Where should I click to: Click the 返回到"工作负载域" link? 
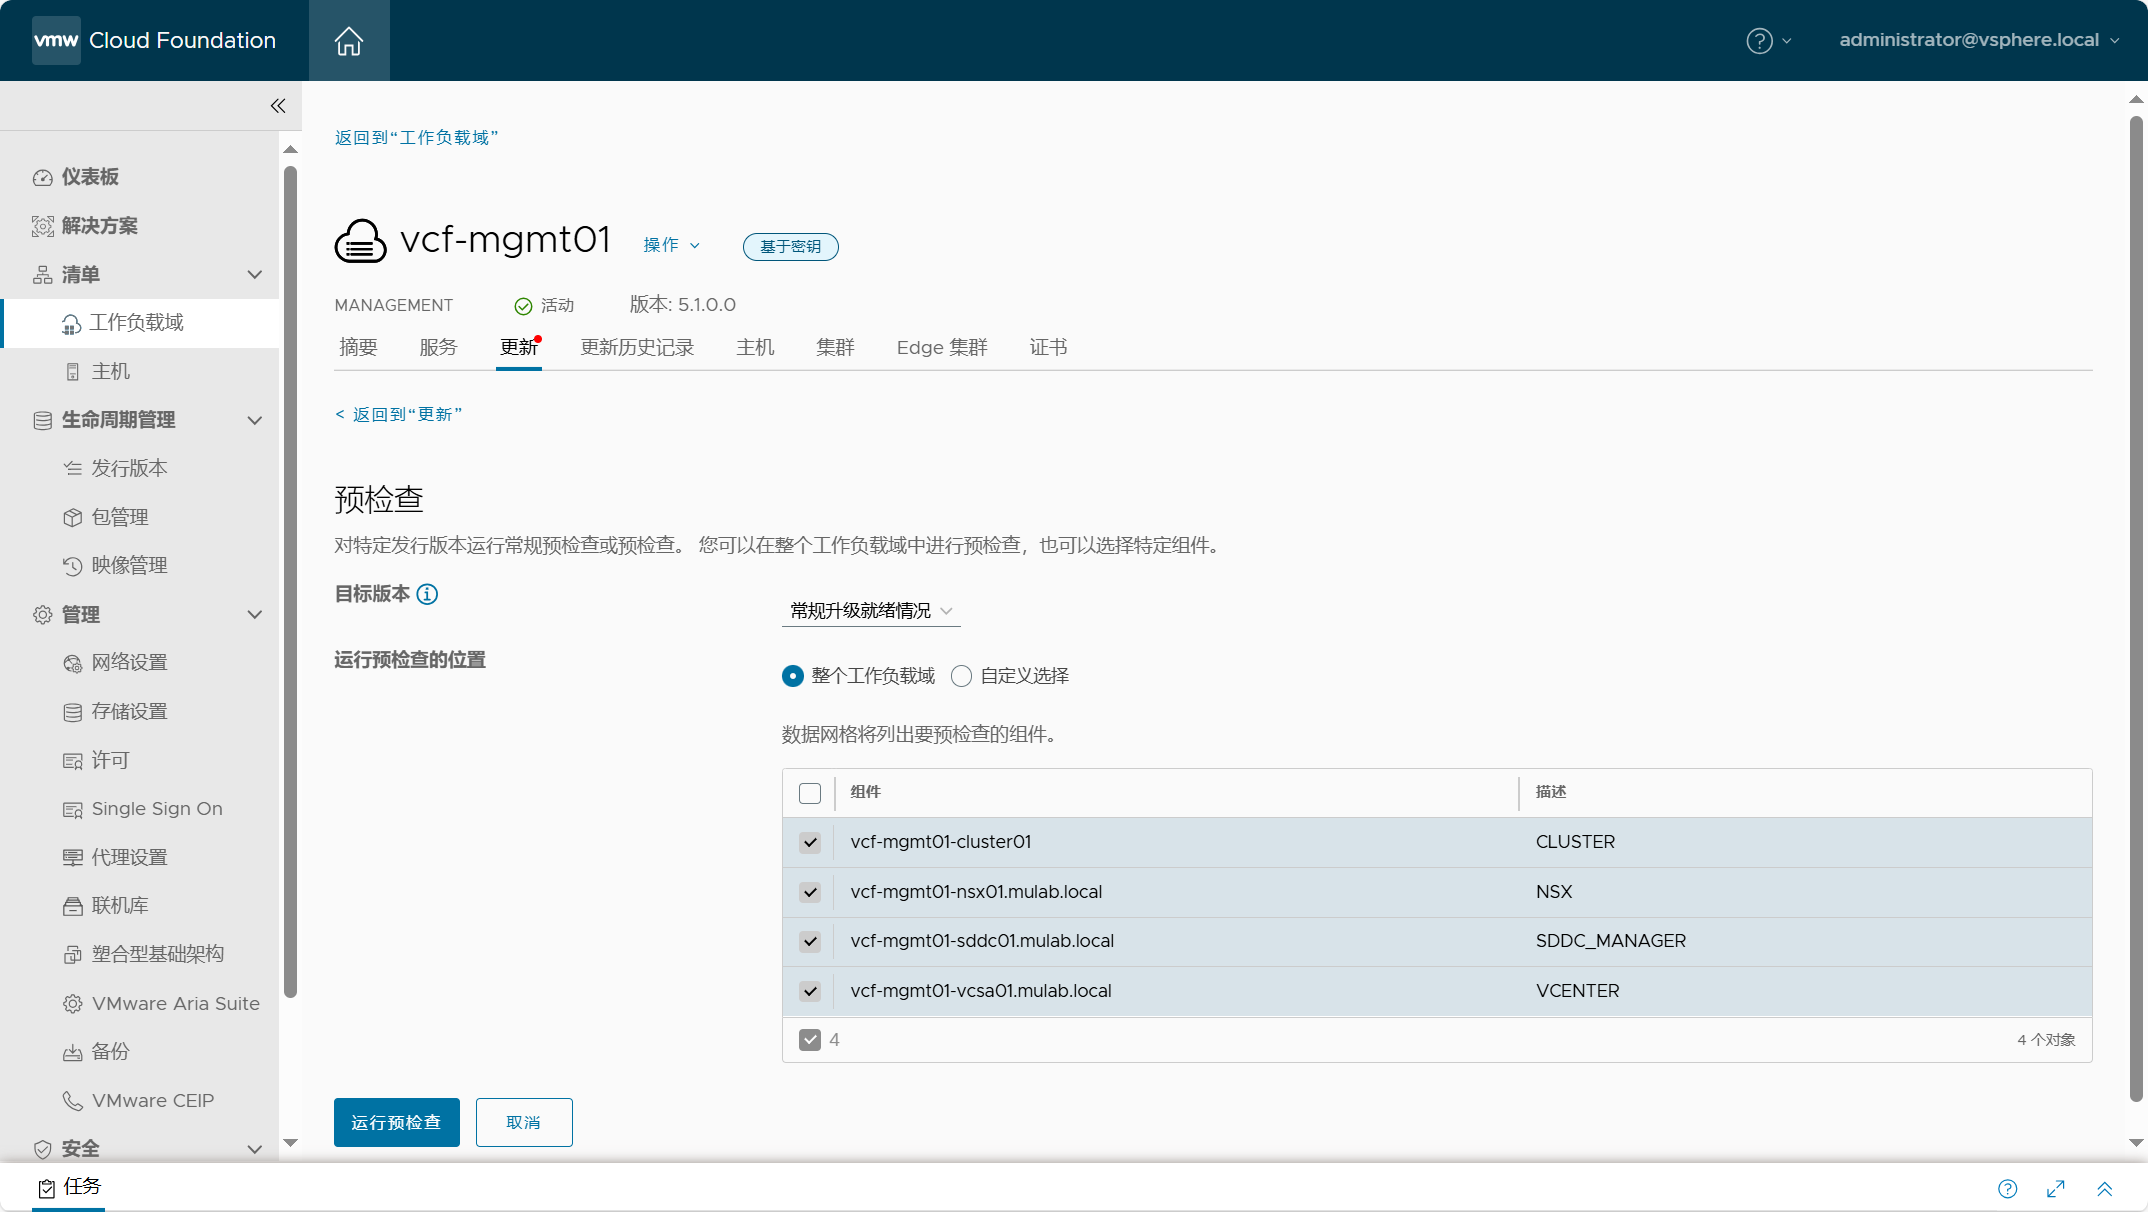[416, 138]
